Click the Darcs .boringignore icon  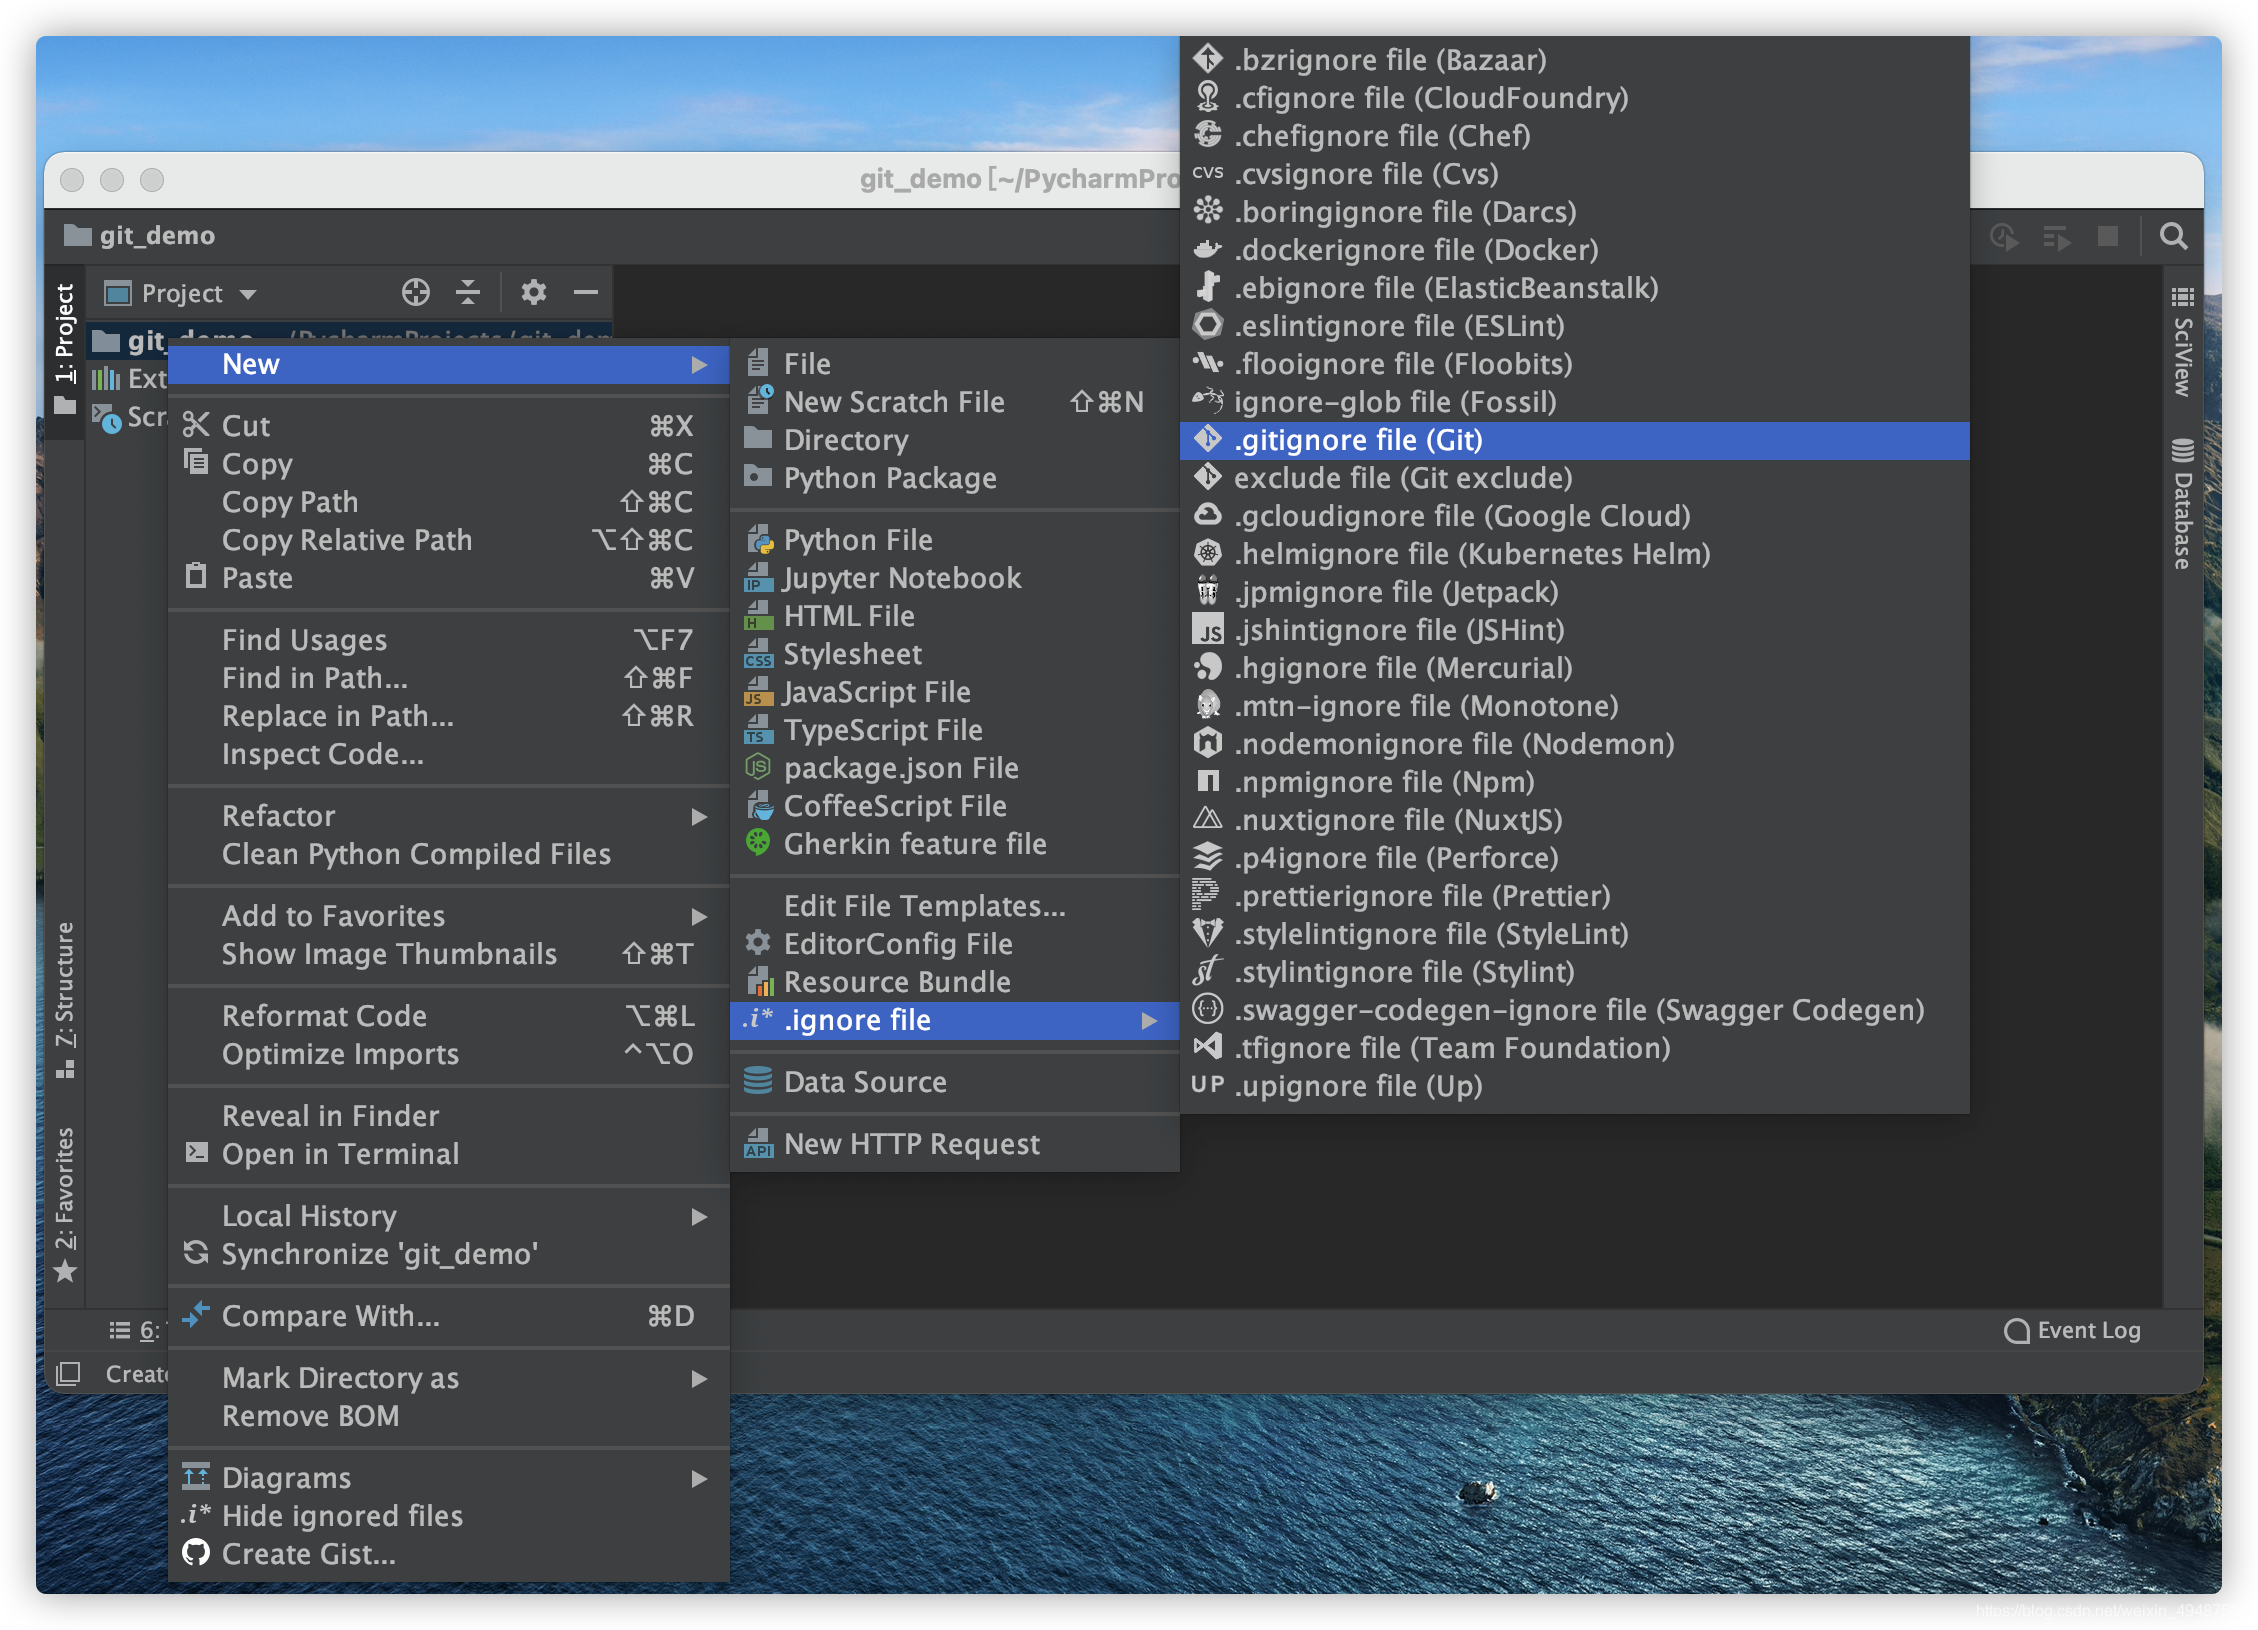point(1208,212)
